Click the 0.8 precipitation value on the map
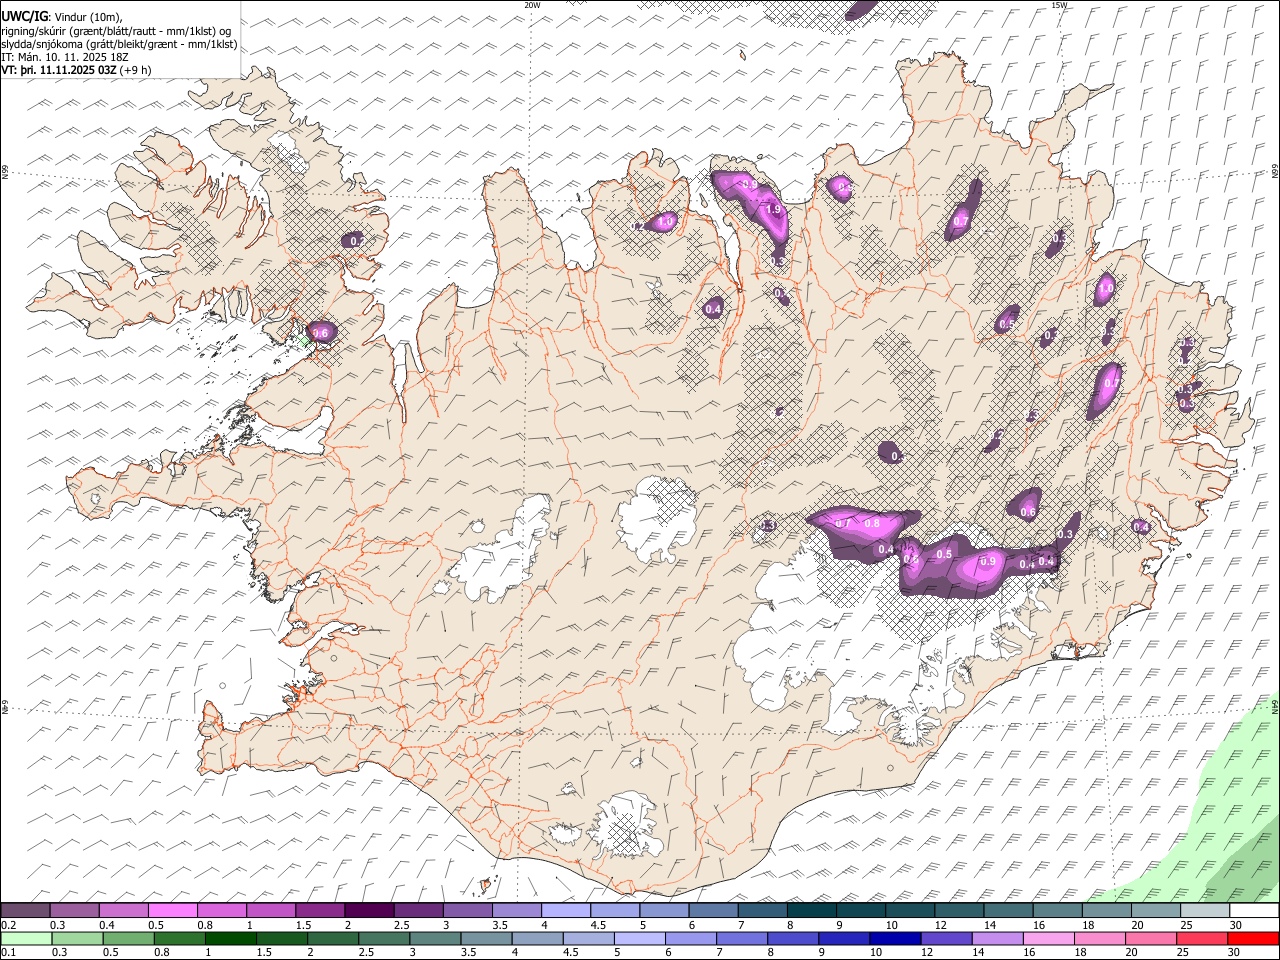The image size is (1280, 960). (x=872, y=524)
